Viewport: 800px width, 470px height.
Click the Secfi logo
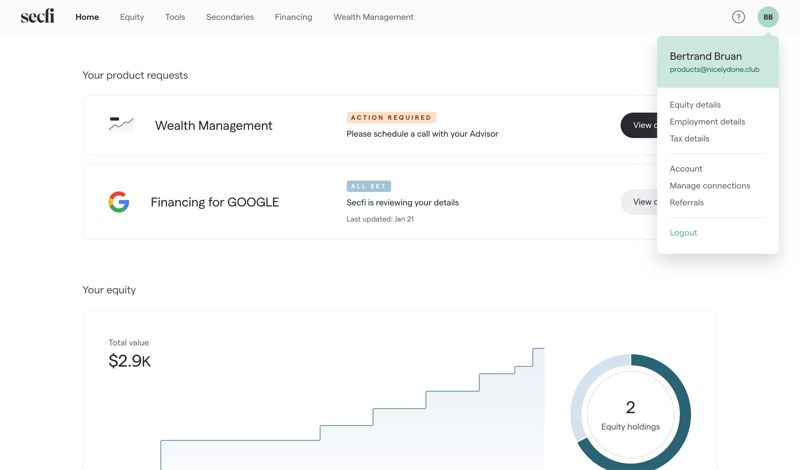tap(37, 16)
